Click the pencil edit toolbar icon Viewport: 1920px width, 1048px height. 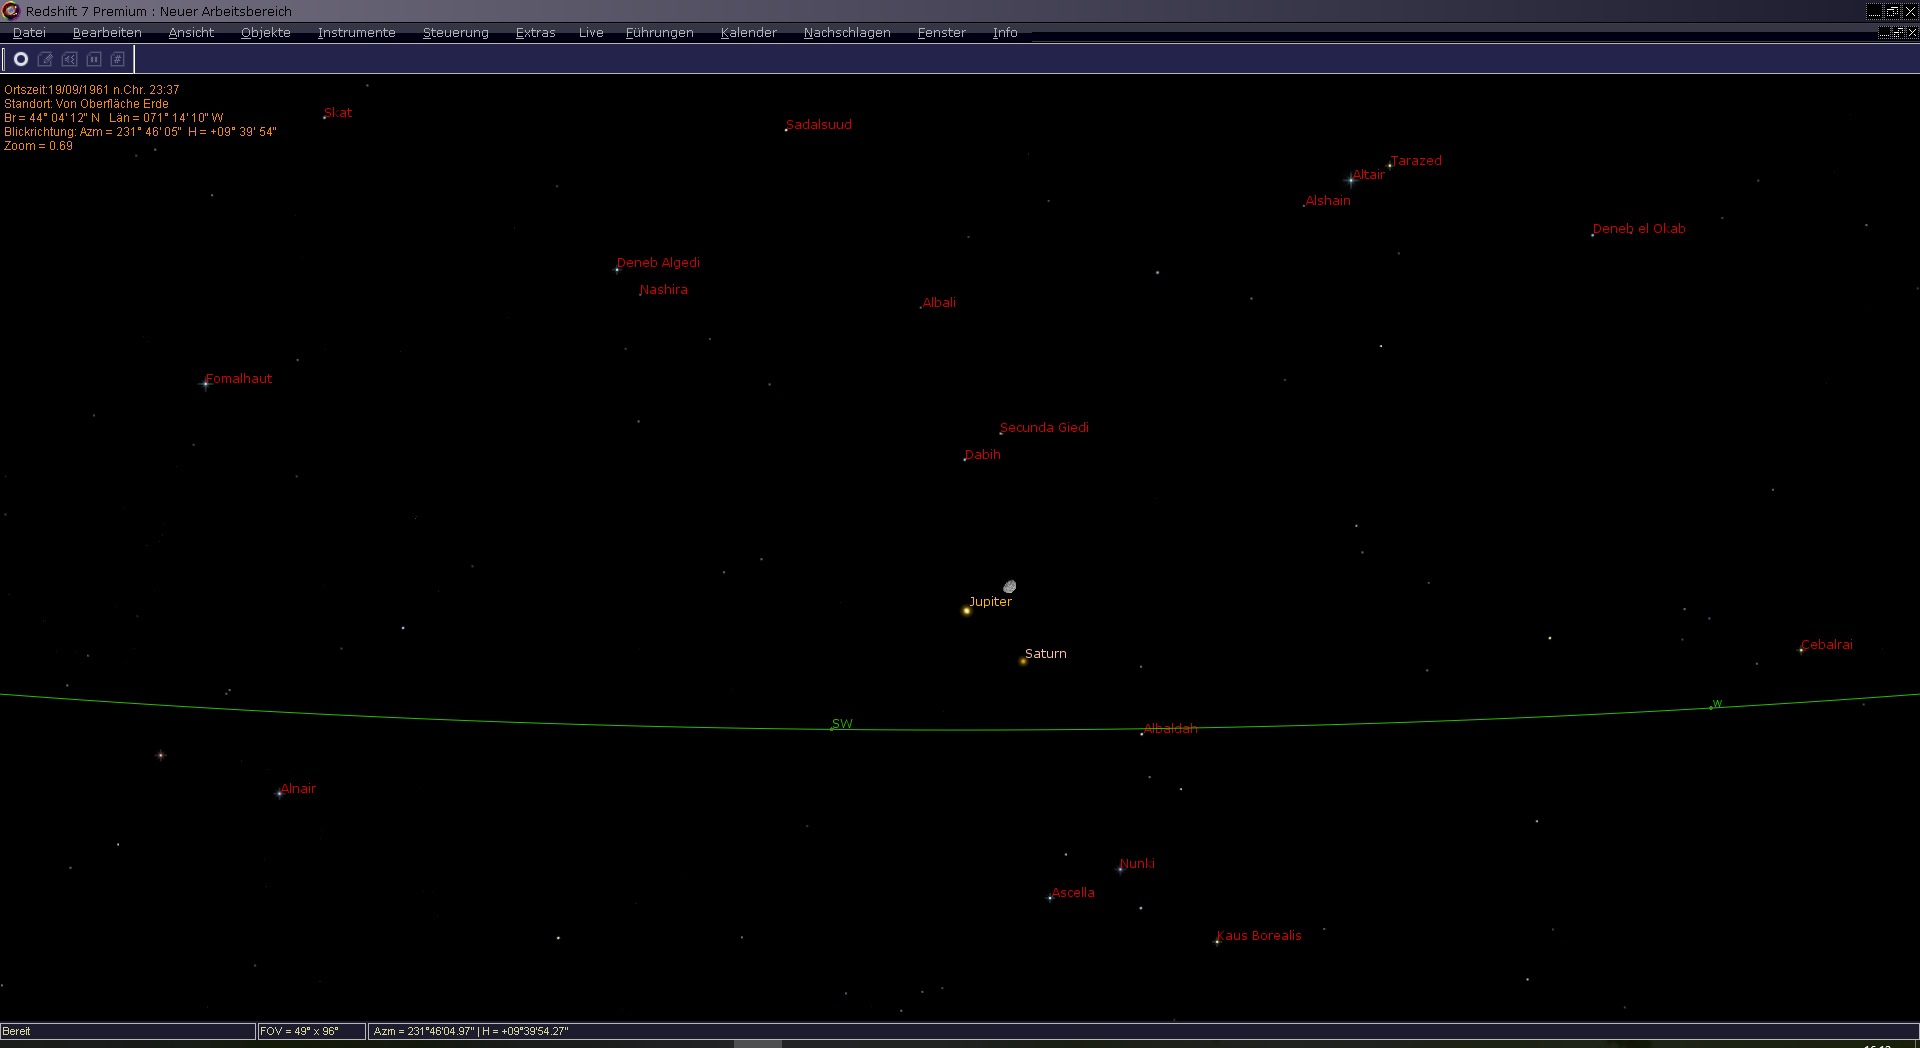pos(45,59)
